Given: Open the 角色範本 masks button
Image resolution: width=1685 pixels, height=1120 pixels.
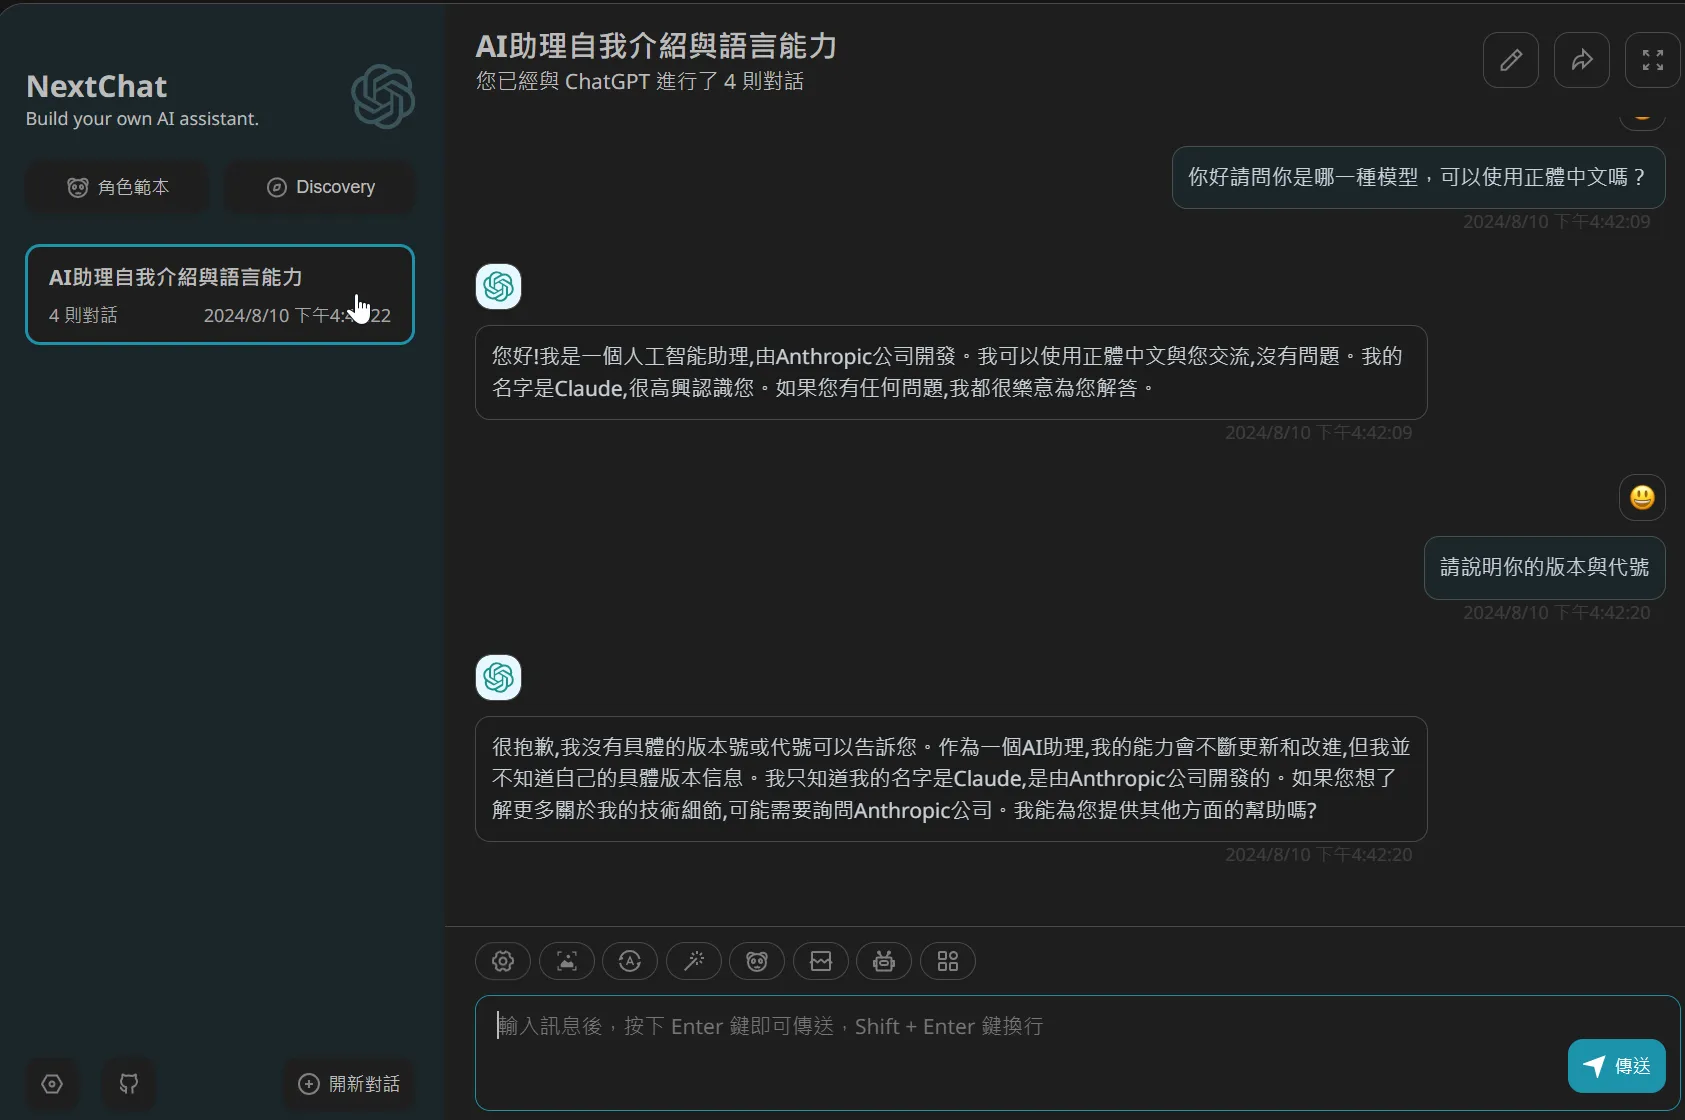Looking at the screenshot, I should [x=117, y=187].
